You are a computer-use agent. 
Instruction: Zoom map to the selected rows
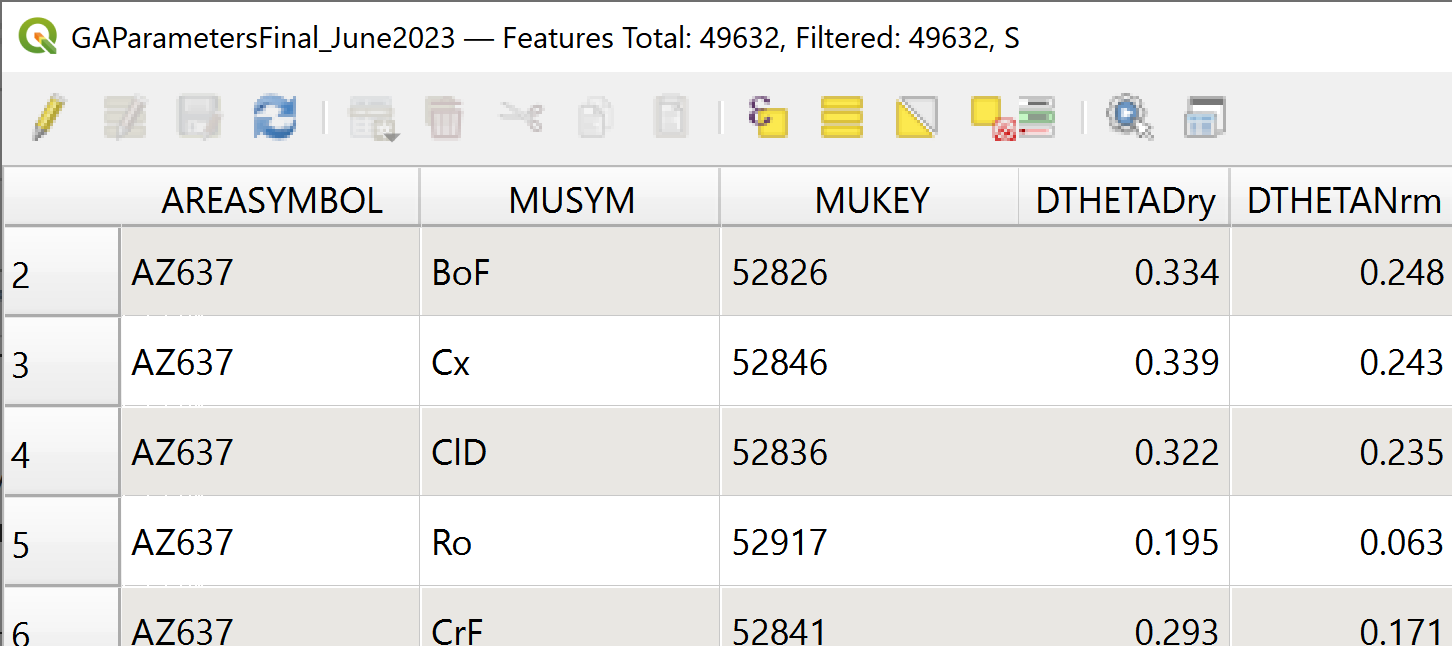[1129, 118]
